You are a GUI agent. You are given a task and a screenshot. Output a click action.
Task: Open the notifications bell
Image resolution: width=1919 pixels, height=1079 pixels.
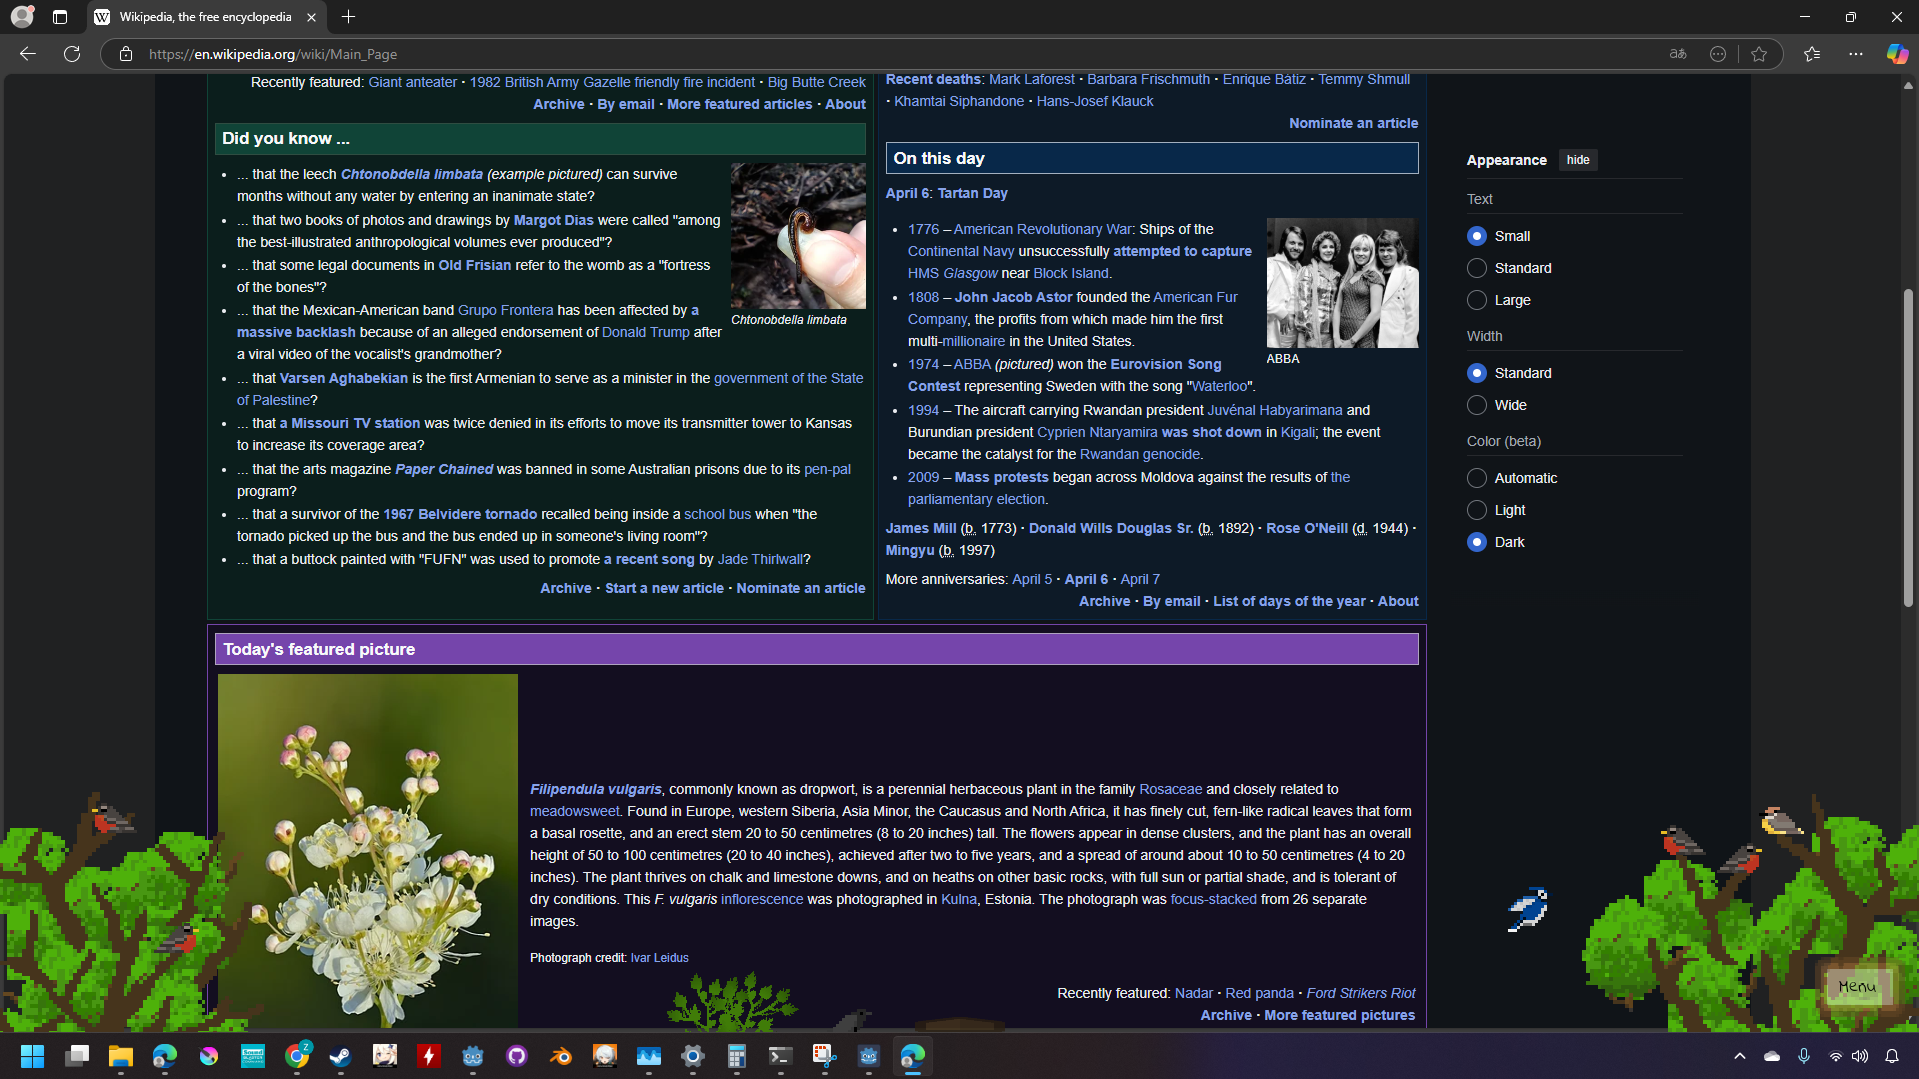point(1892,1056)
